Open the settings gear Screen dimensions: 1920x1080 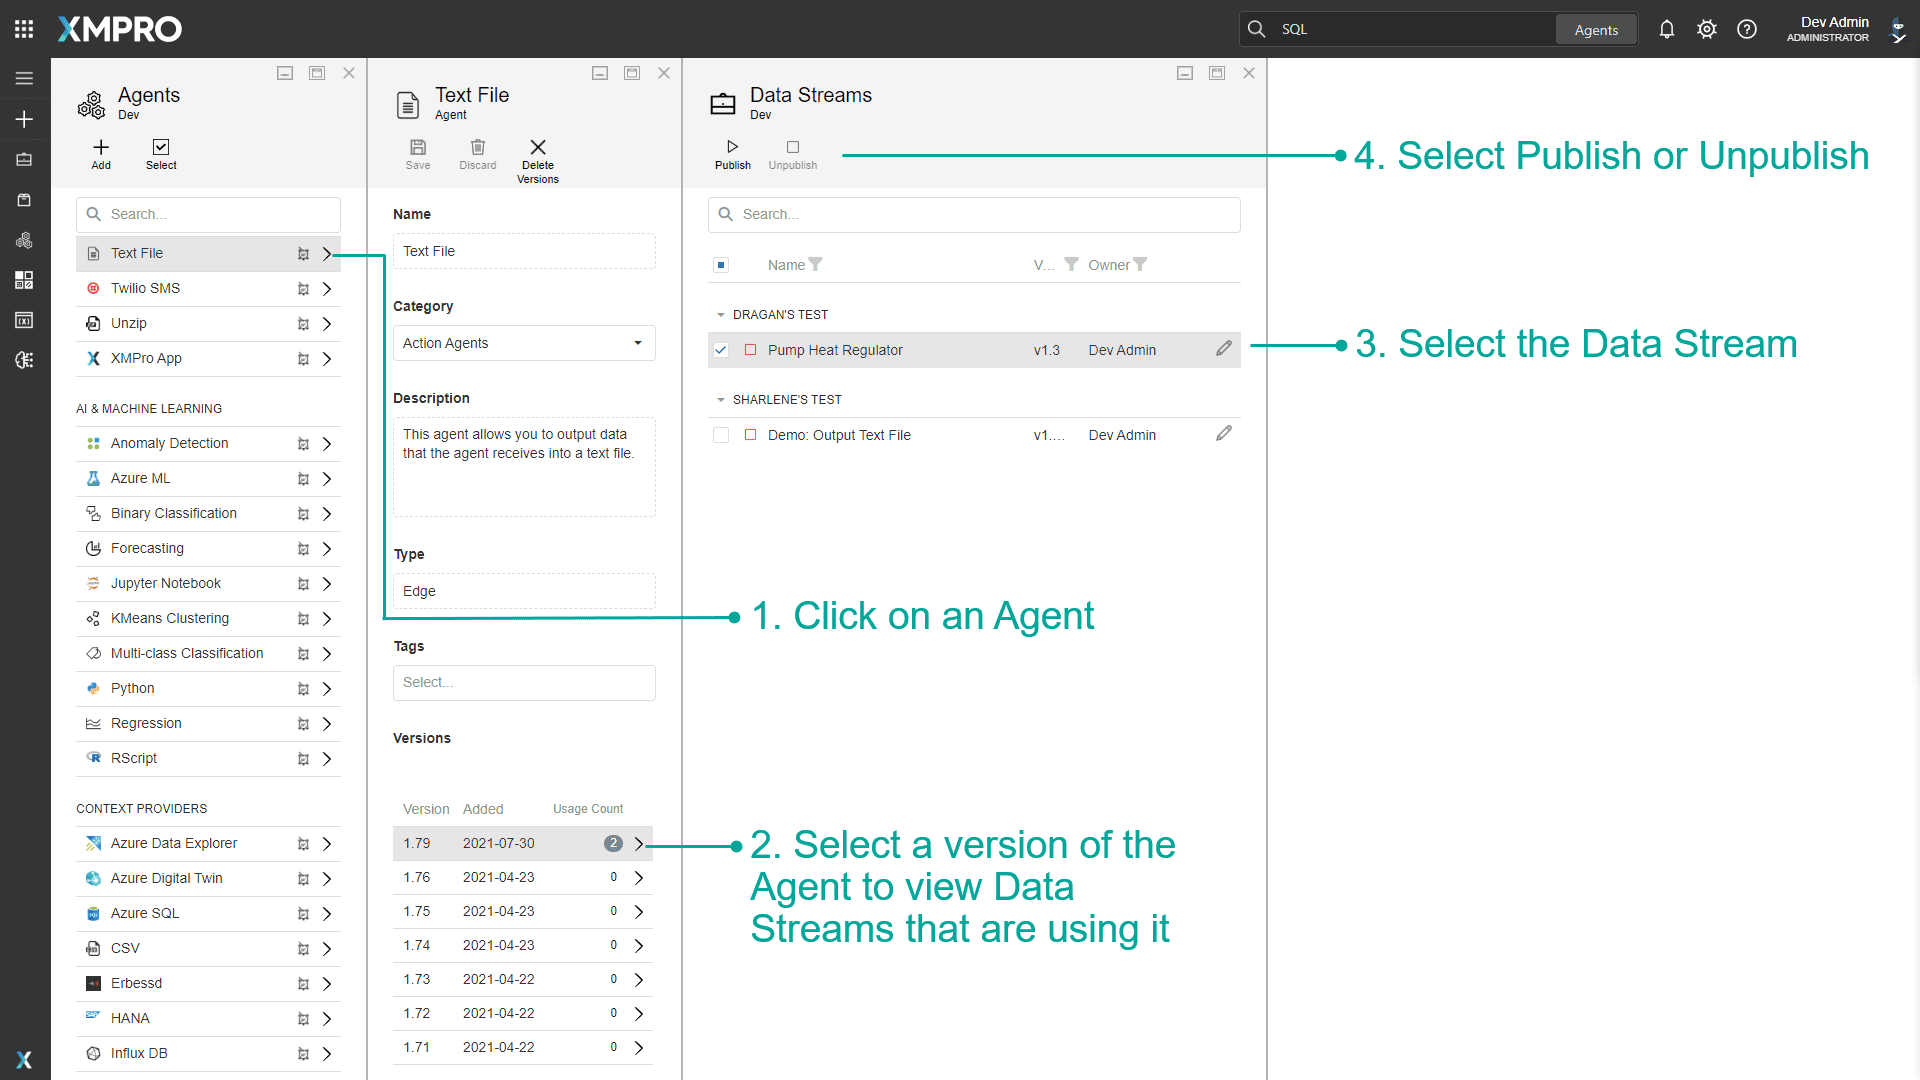click(x=1707, y=29)
